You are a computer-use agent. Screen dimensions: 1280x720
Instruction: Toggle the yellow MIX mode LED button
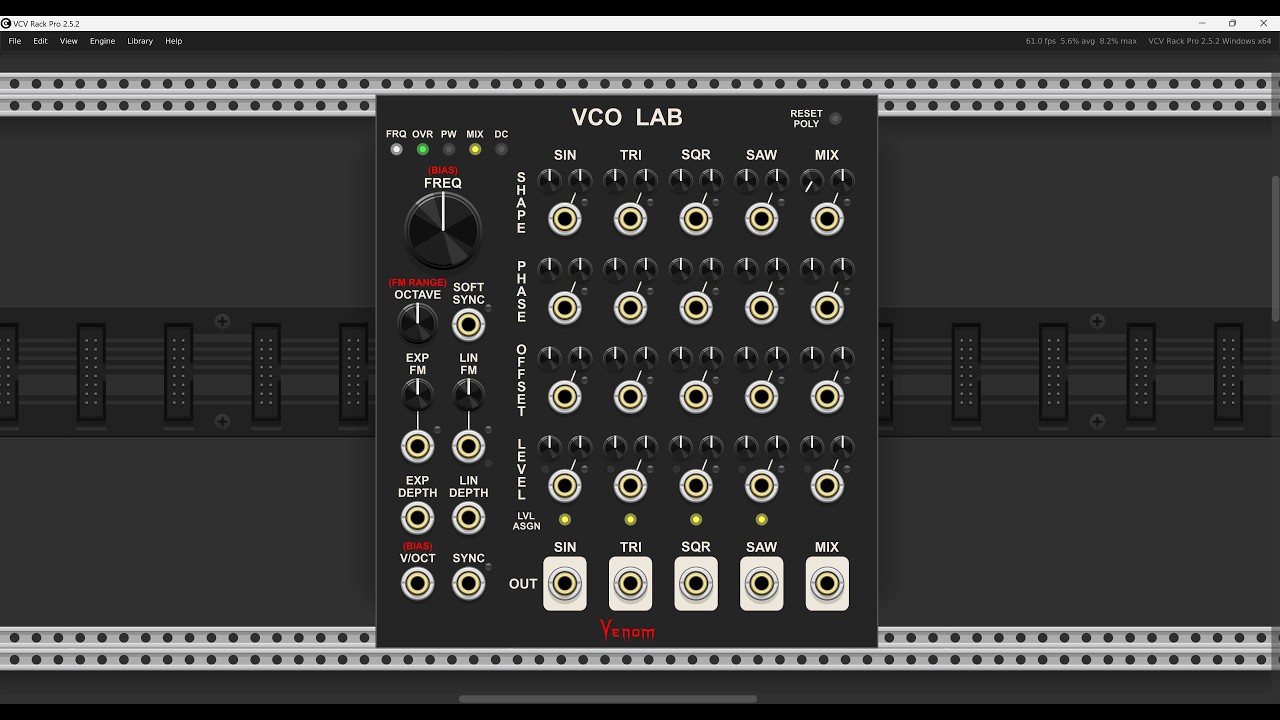[475, 149]
